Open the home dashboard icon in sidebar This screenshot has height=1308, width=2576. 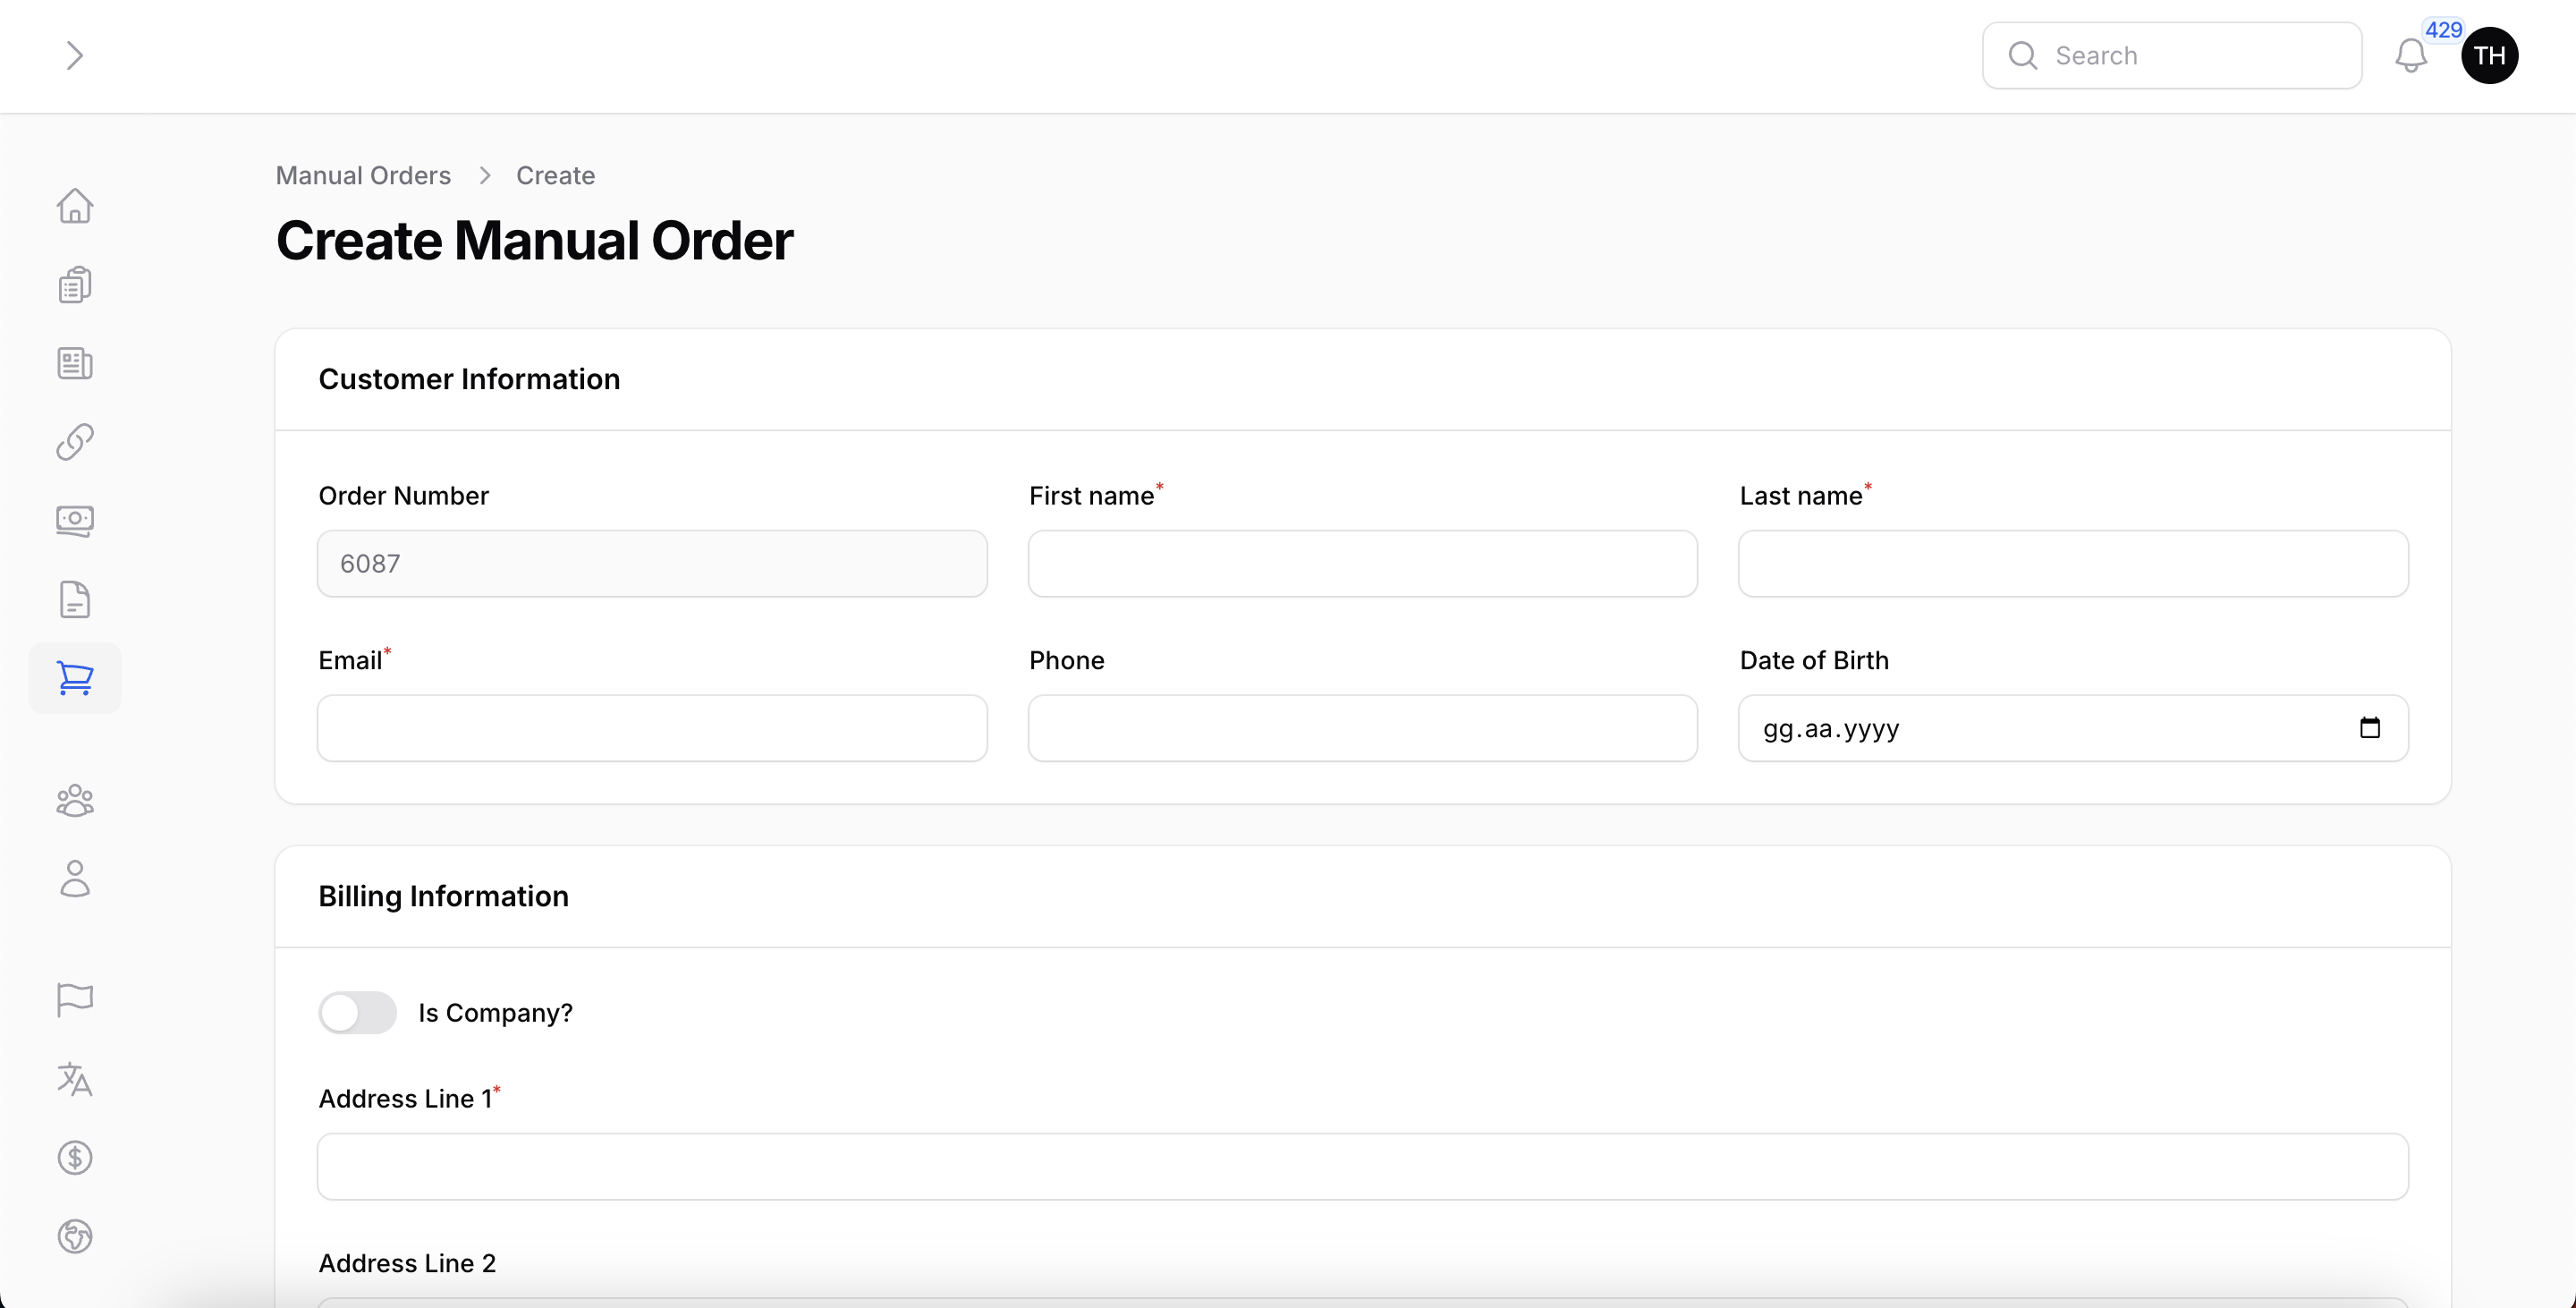[x=75, y=206]
